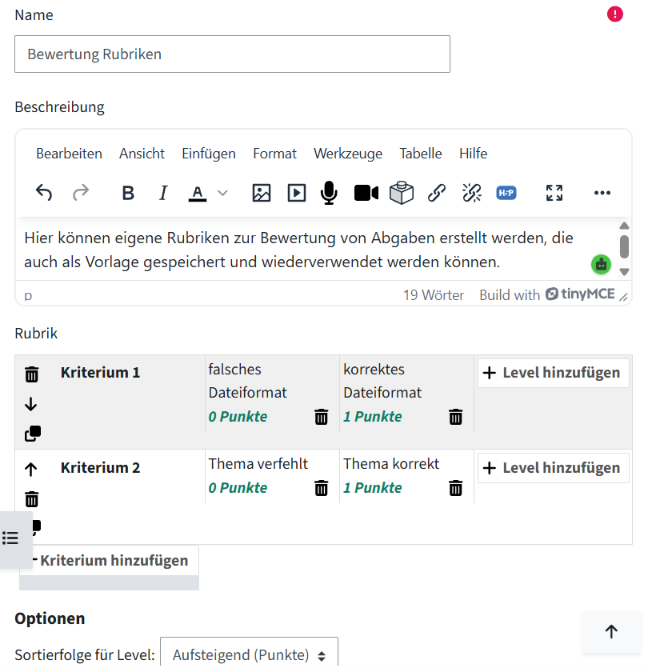The height and width of the screenshot is (666, 652).
Task: Start video recording with camera icon
Action: coord(366,193)
